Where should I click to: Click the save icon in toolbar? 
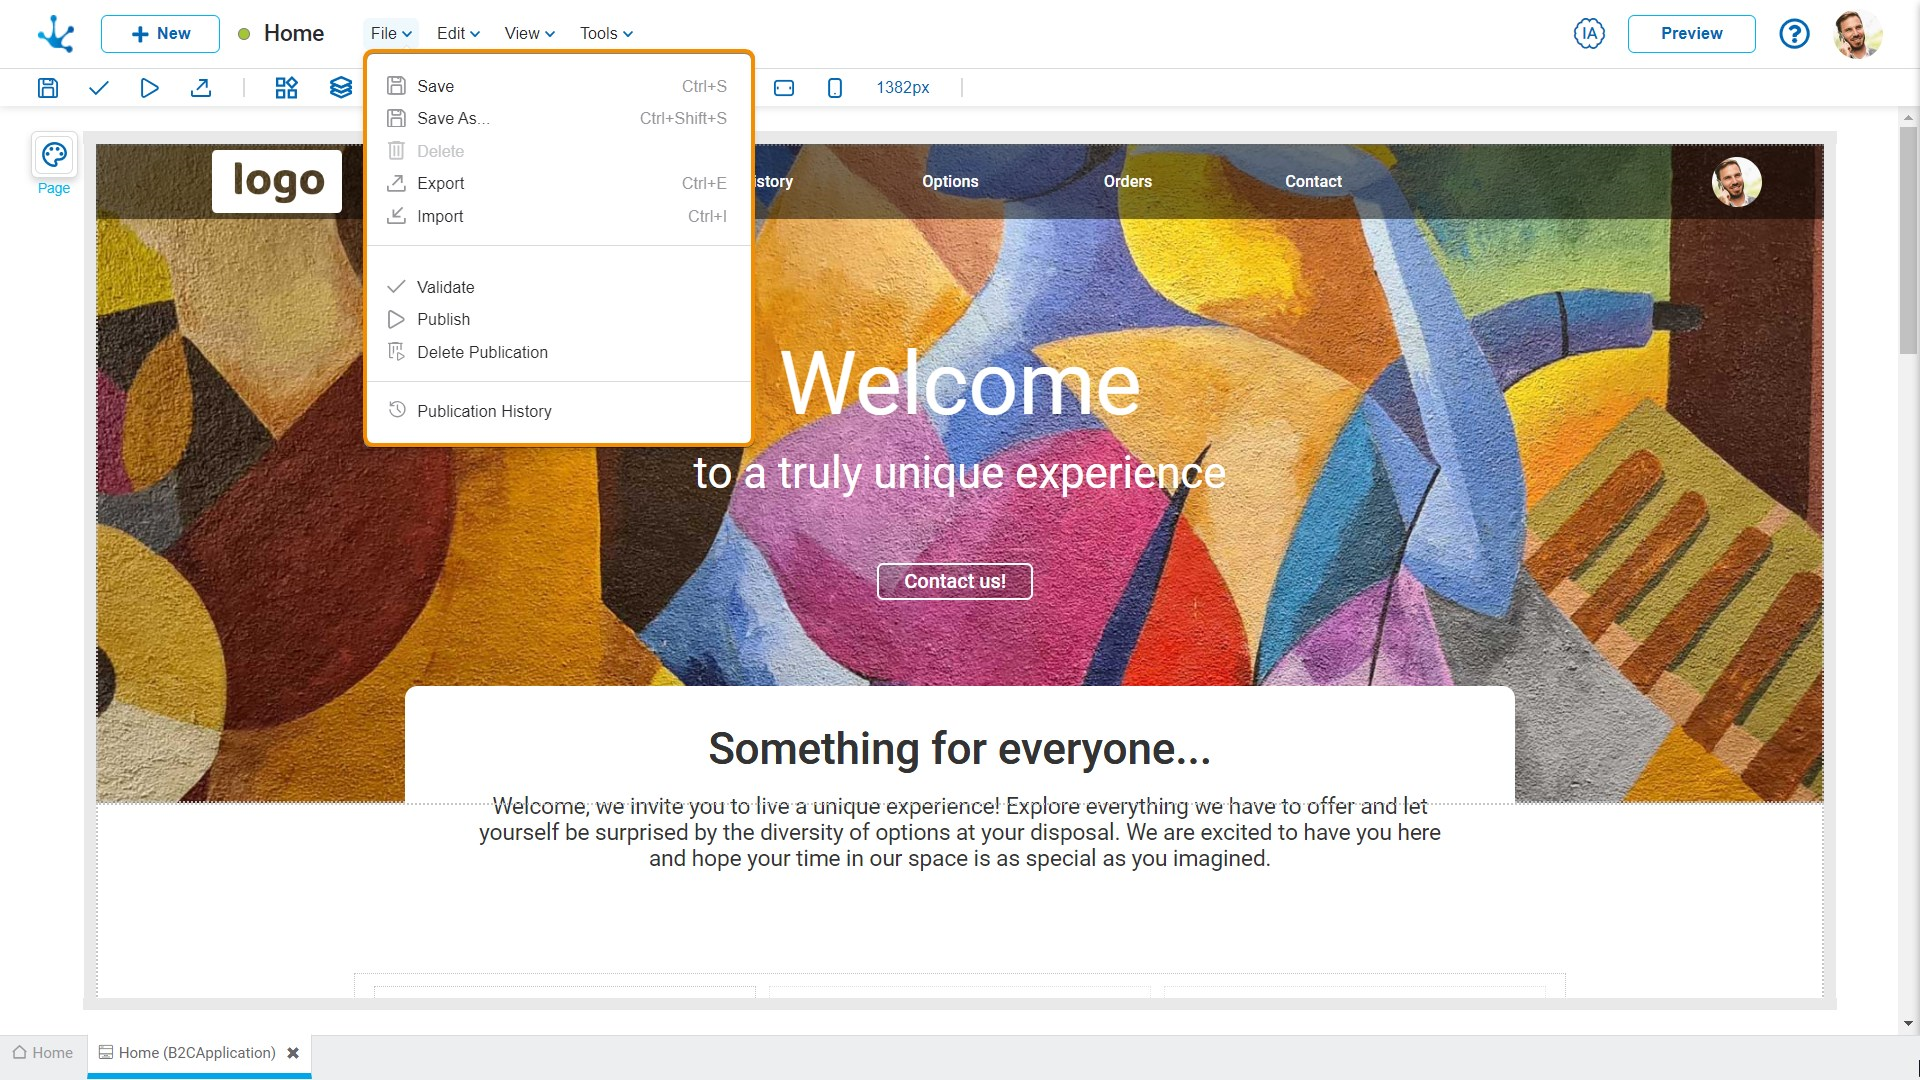click(x=47, y=88)
